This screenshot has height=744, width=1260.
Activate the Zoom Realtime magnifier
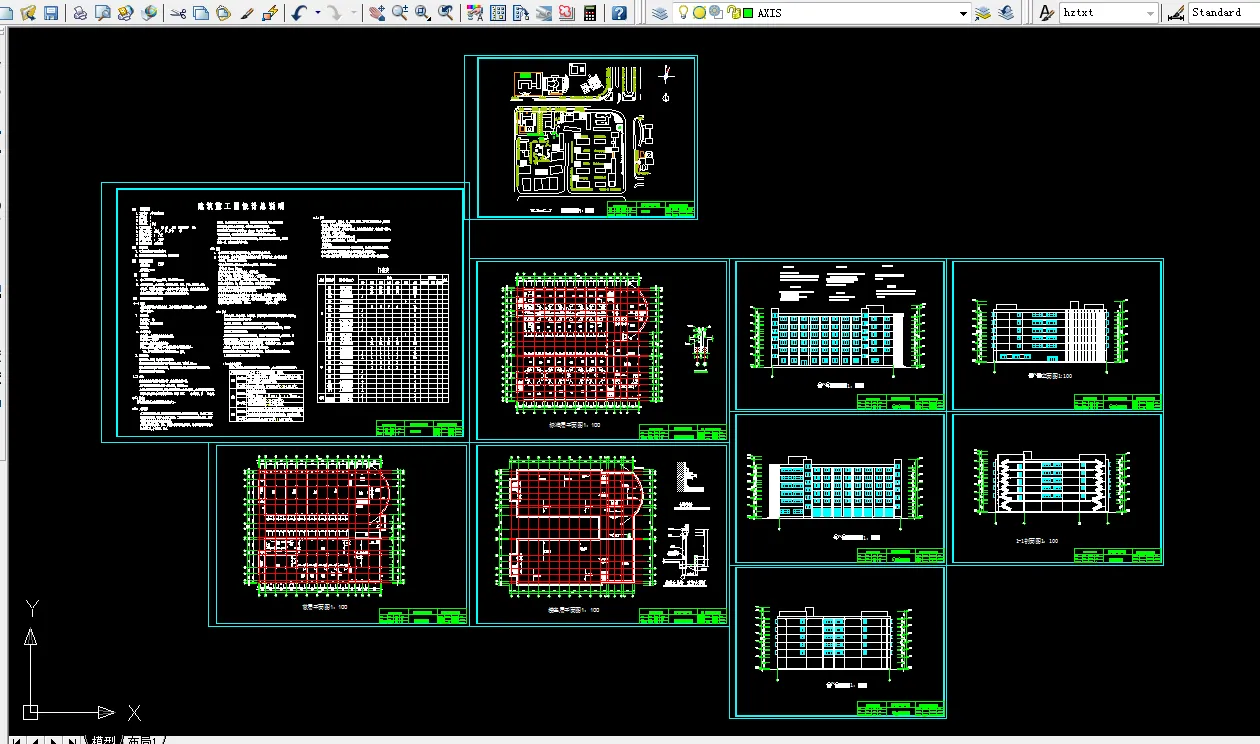(x=400, y=13)
